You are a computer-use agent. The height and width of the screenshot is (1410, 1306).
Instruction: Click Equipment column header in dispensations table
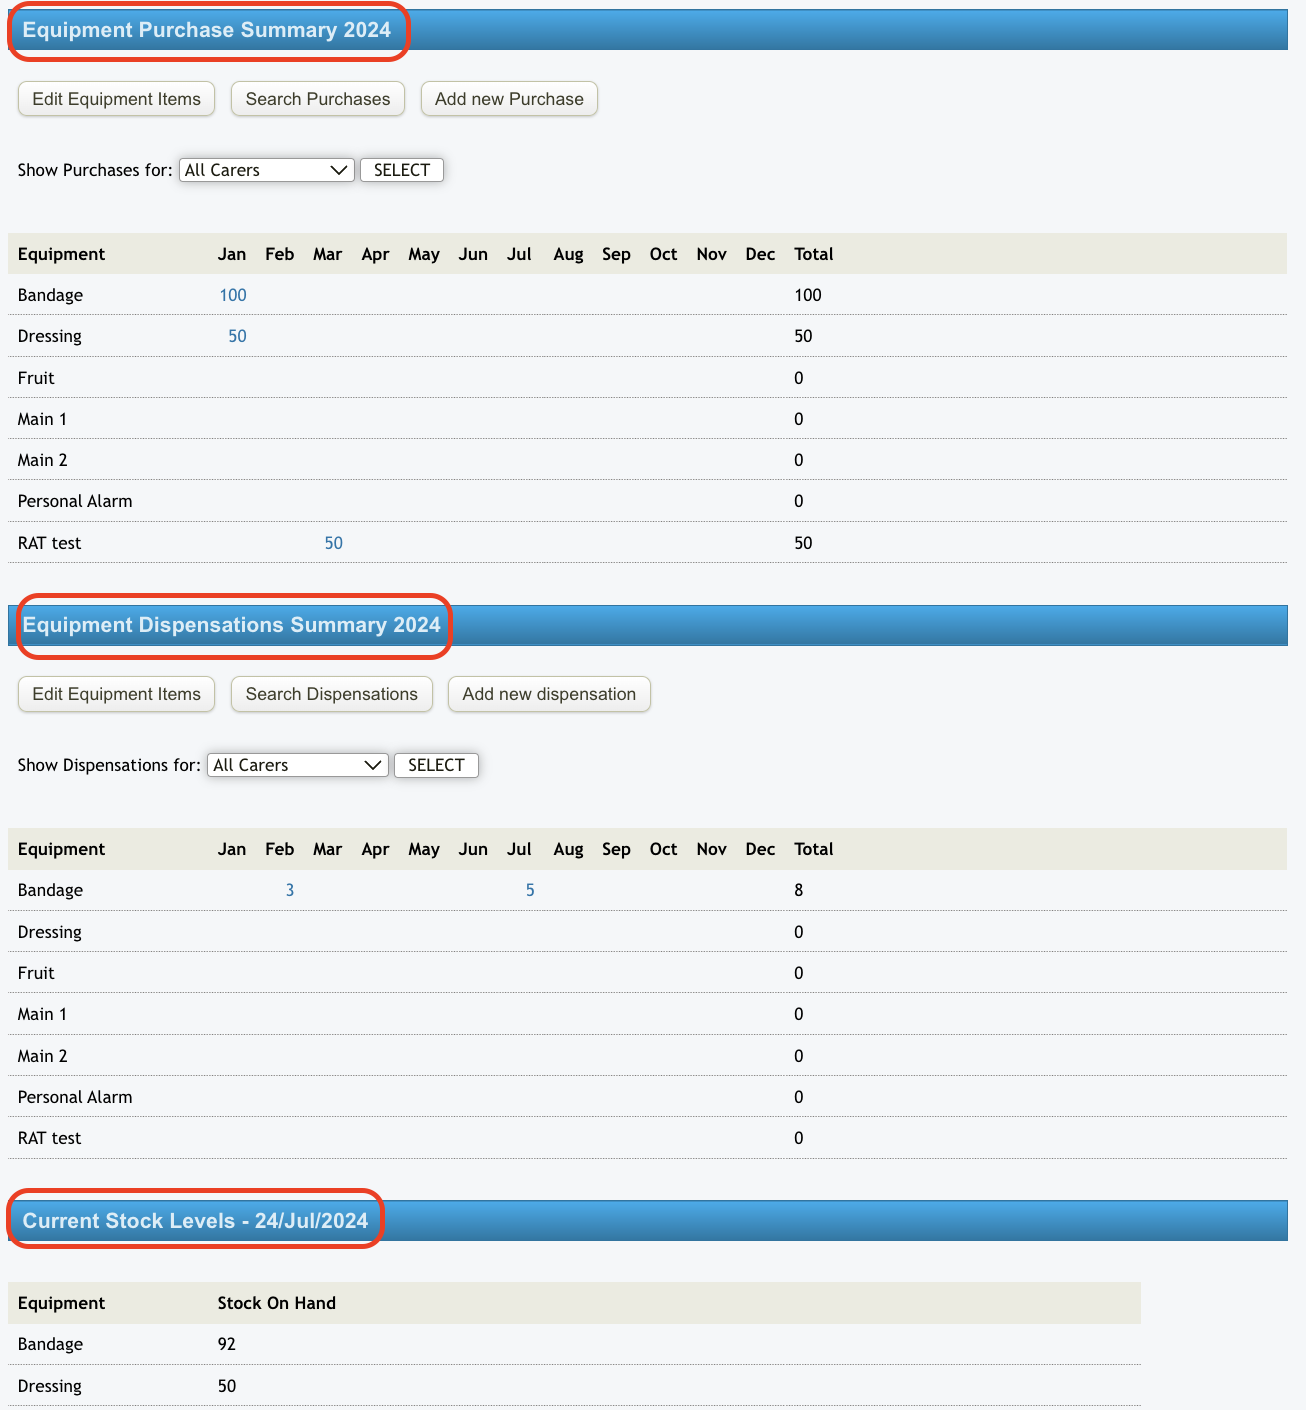click(x=61, y=849)
